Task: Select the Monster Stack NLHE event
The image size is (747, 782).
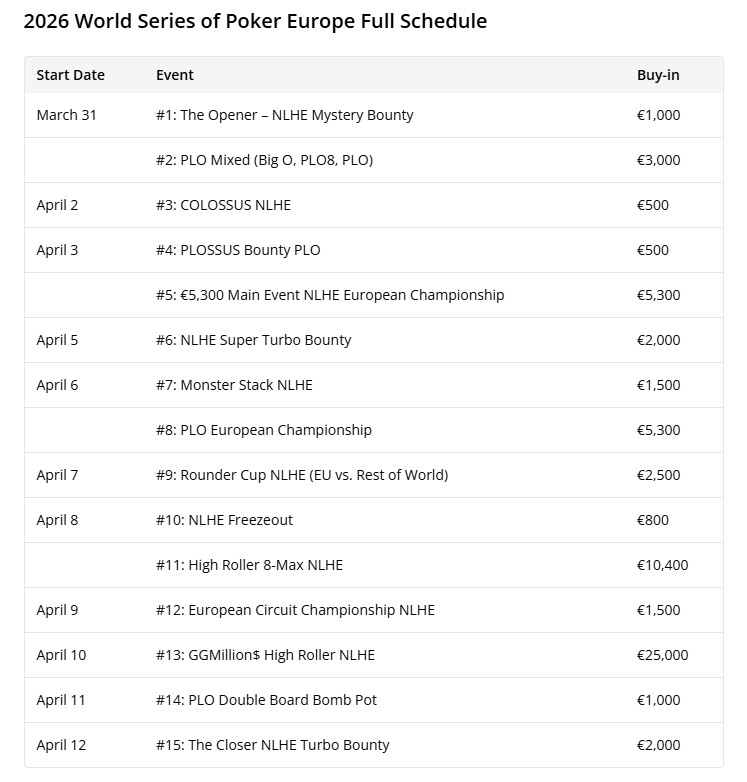Action: click(234, 385)
